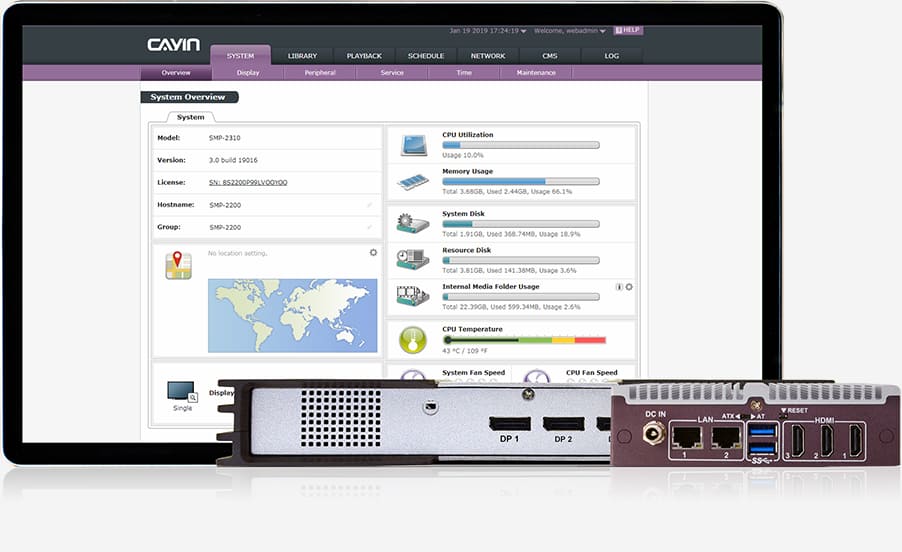
Task: Click the System Disk usage bar
Action: pos(521,224)
